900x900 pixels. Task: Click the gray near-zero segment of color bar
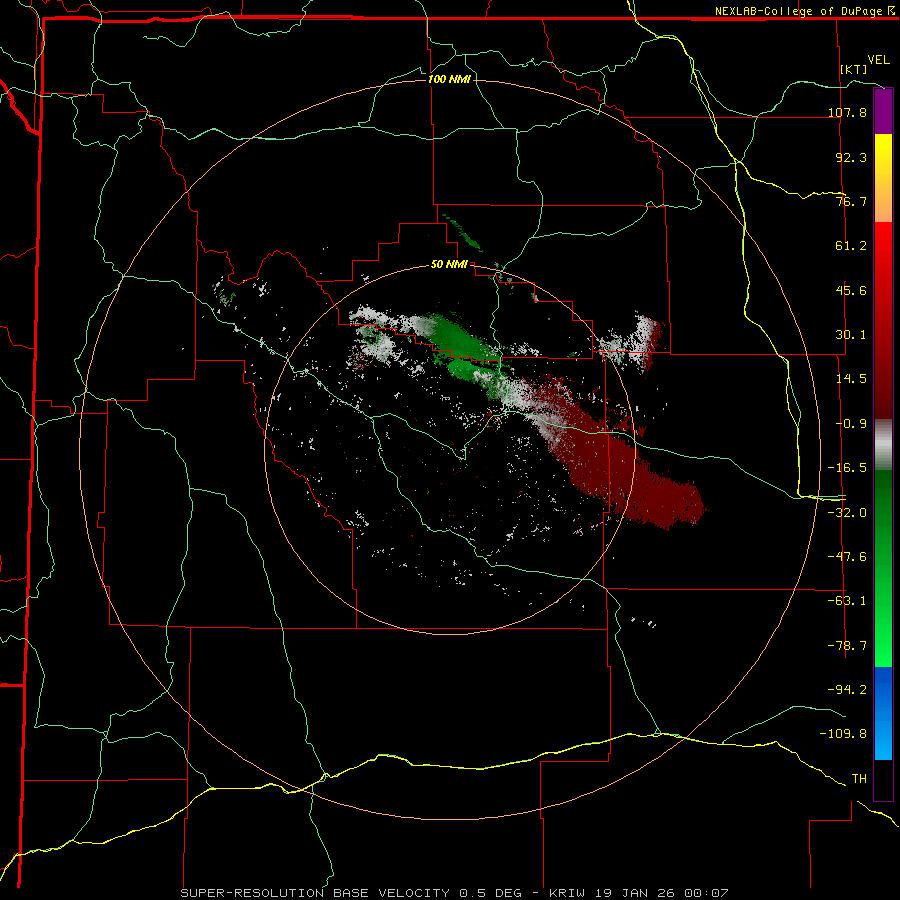883,445
